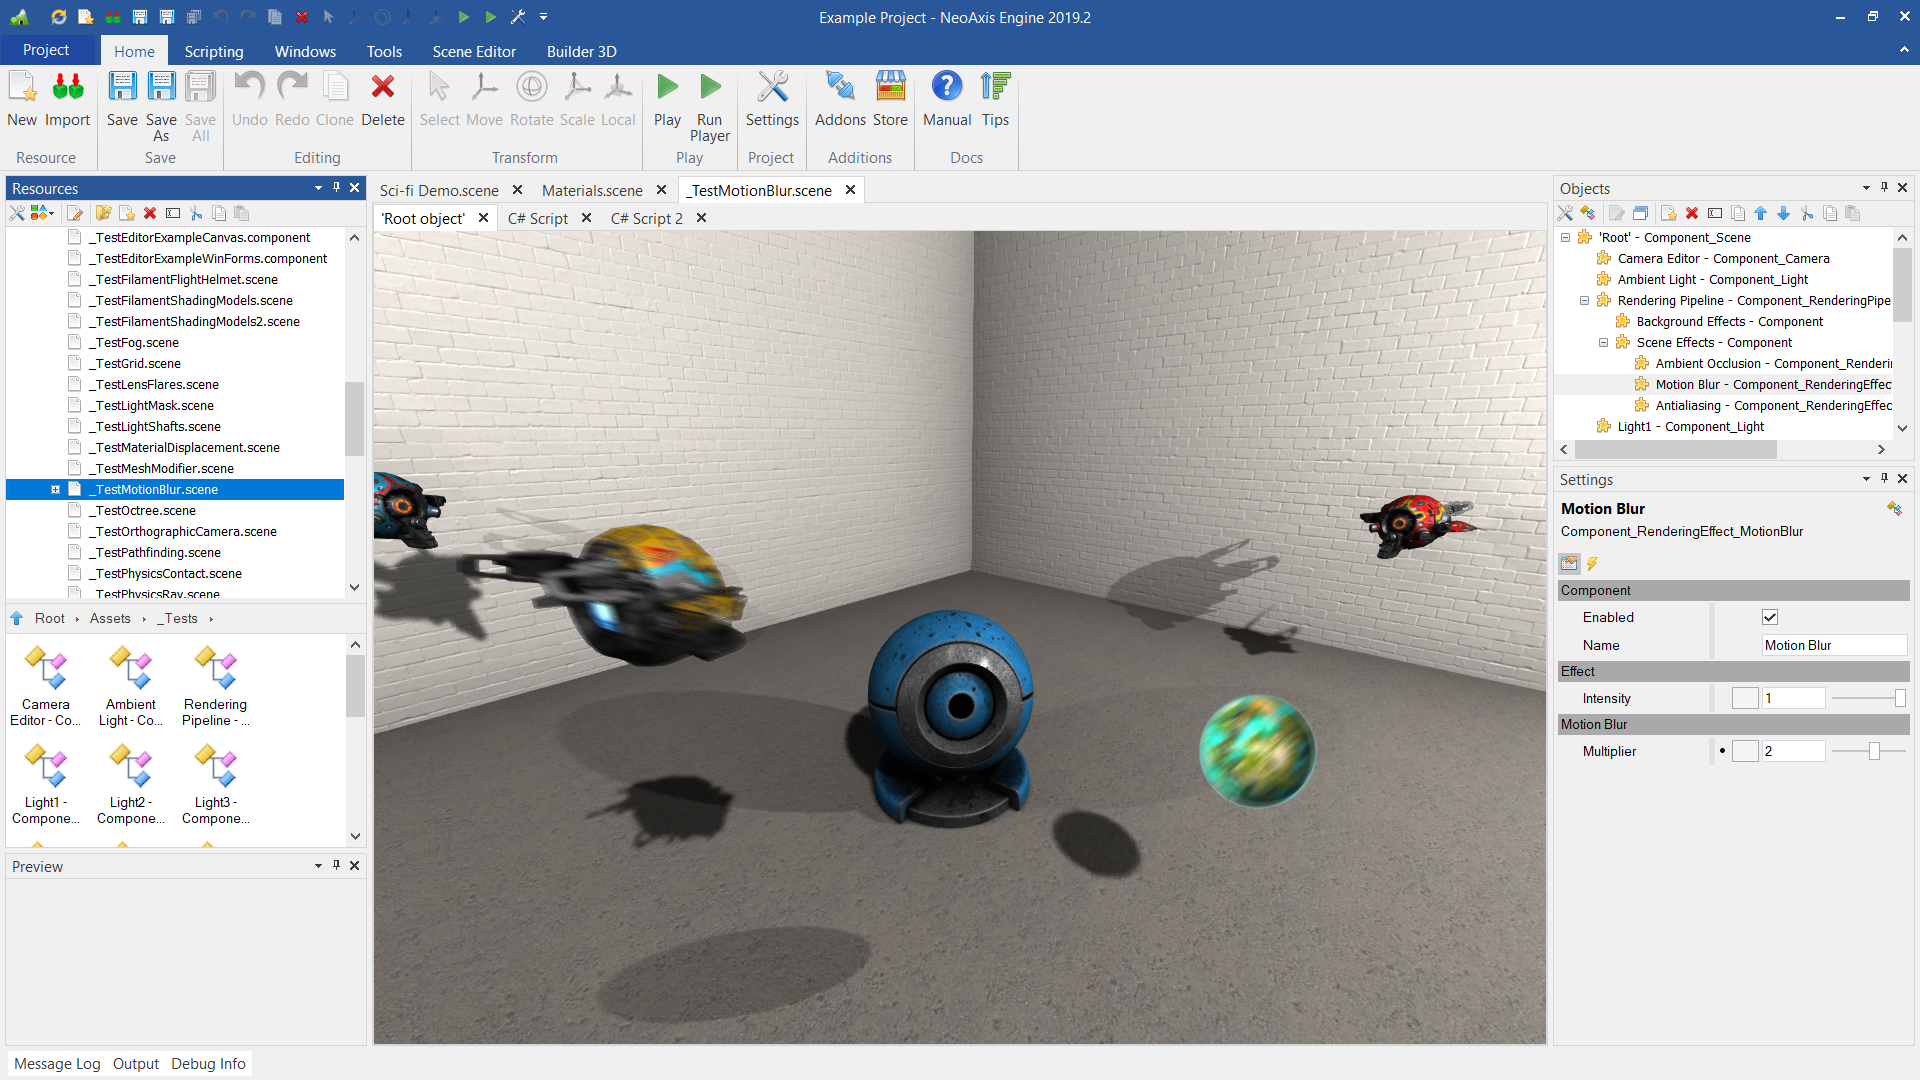Open the Store icon

(890, 88)
